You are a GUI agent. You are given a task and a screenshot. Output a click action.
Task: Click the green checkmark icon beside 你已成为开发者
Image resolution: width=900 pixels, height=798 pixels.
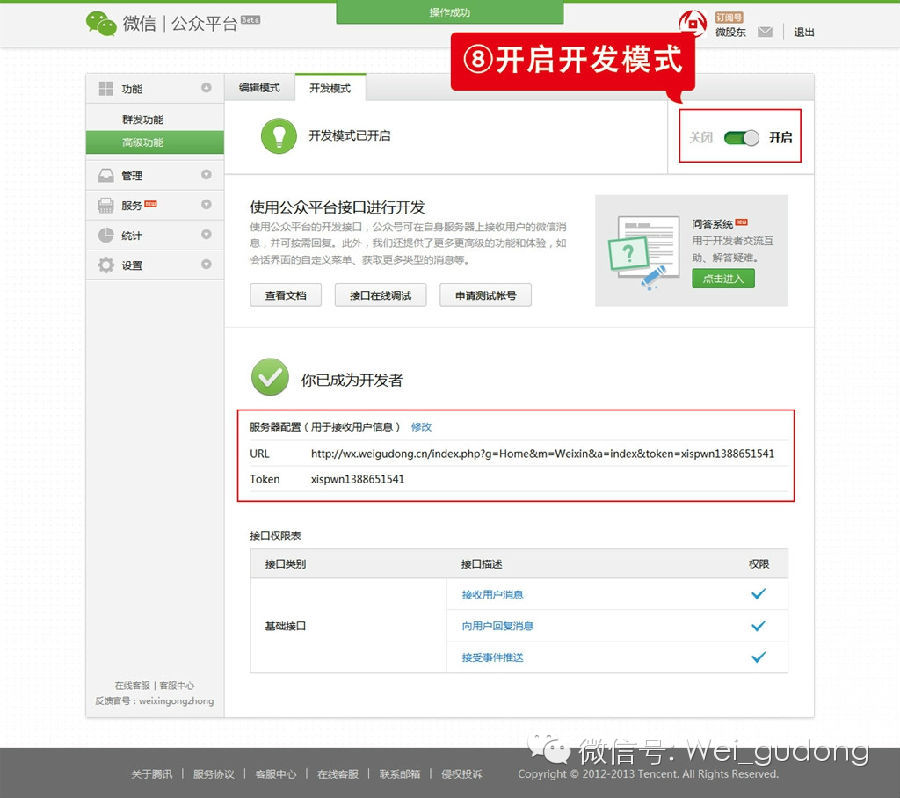270,378
